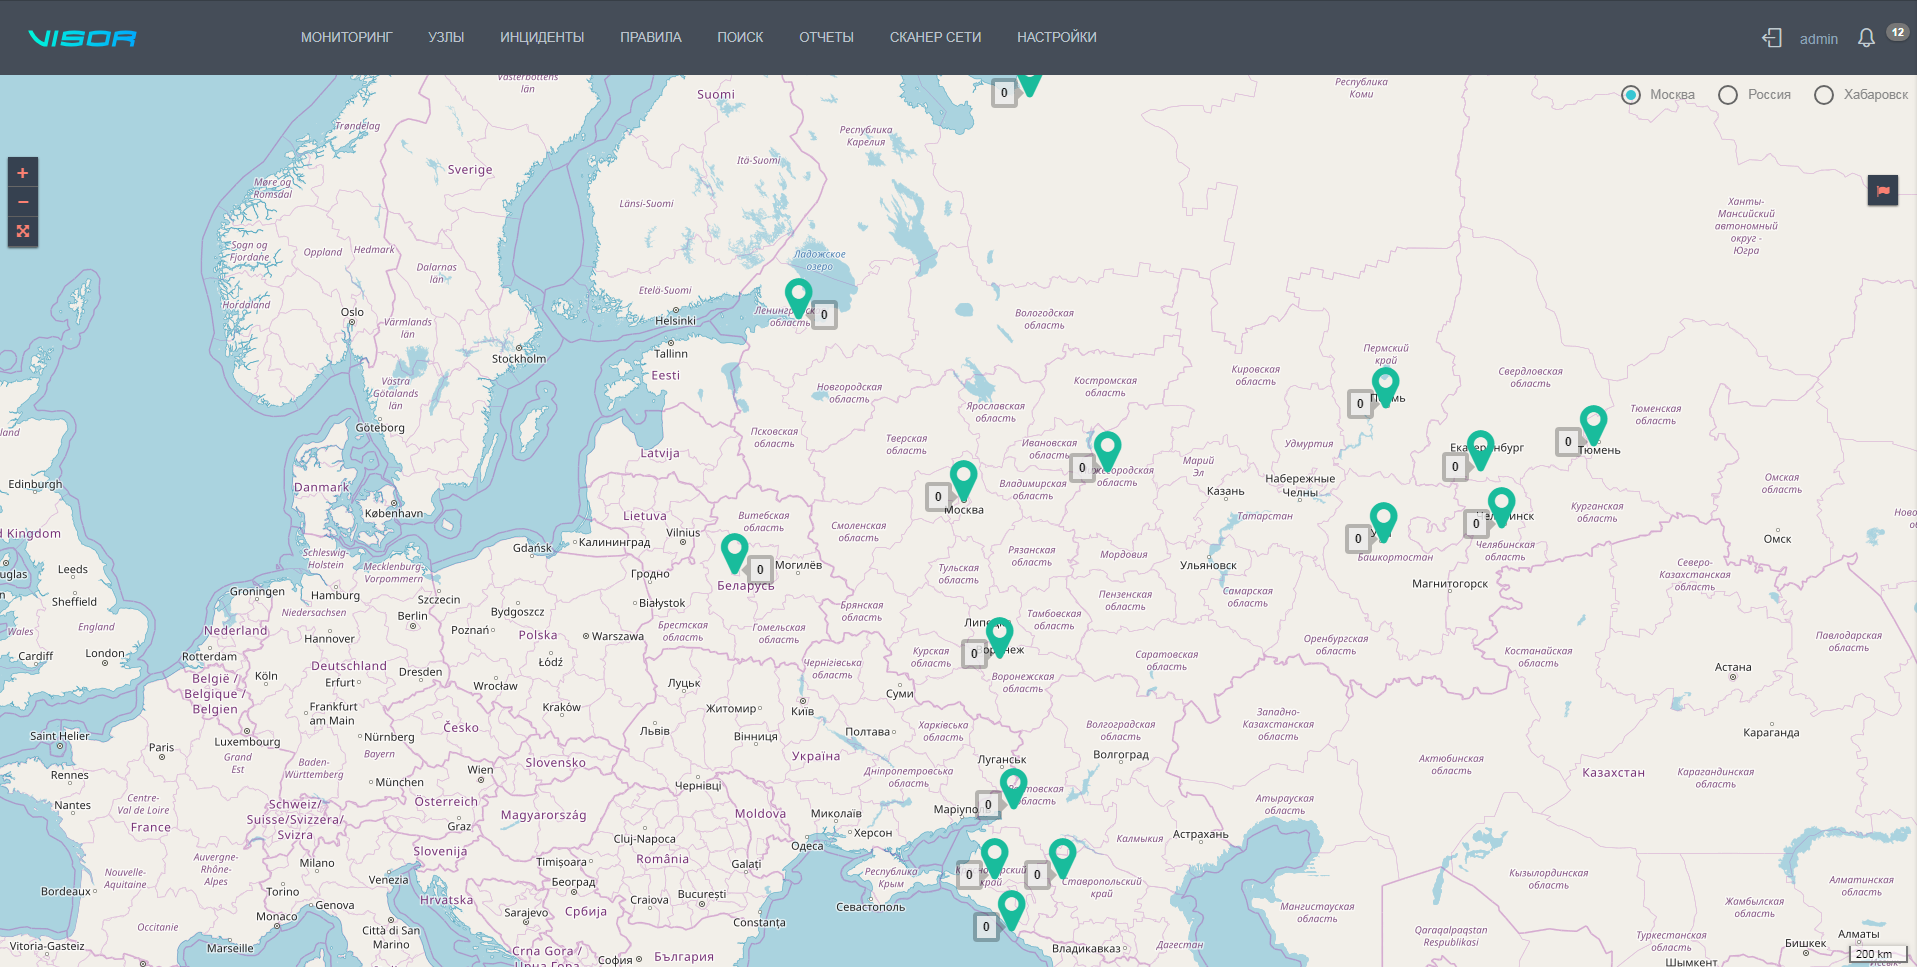Open the admin user profile
1917x967 pixels.
(x=1819, y=39)
